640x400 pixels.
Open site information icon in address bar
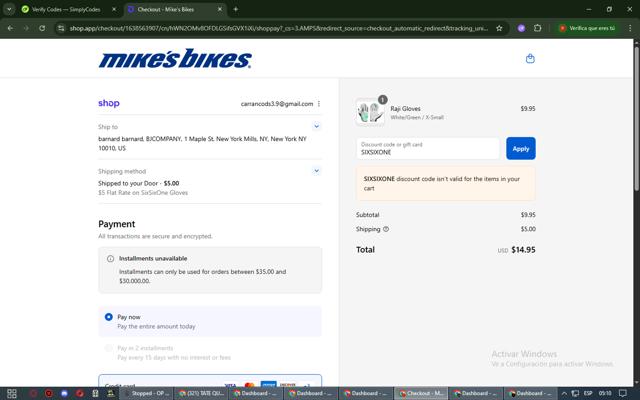(61, 28)
